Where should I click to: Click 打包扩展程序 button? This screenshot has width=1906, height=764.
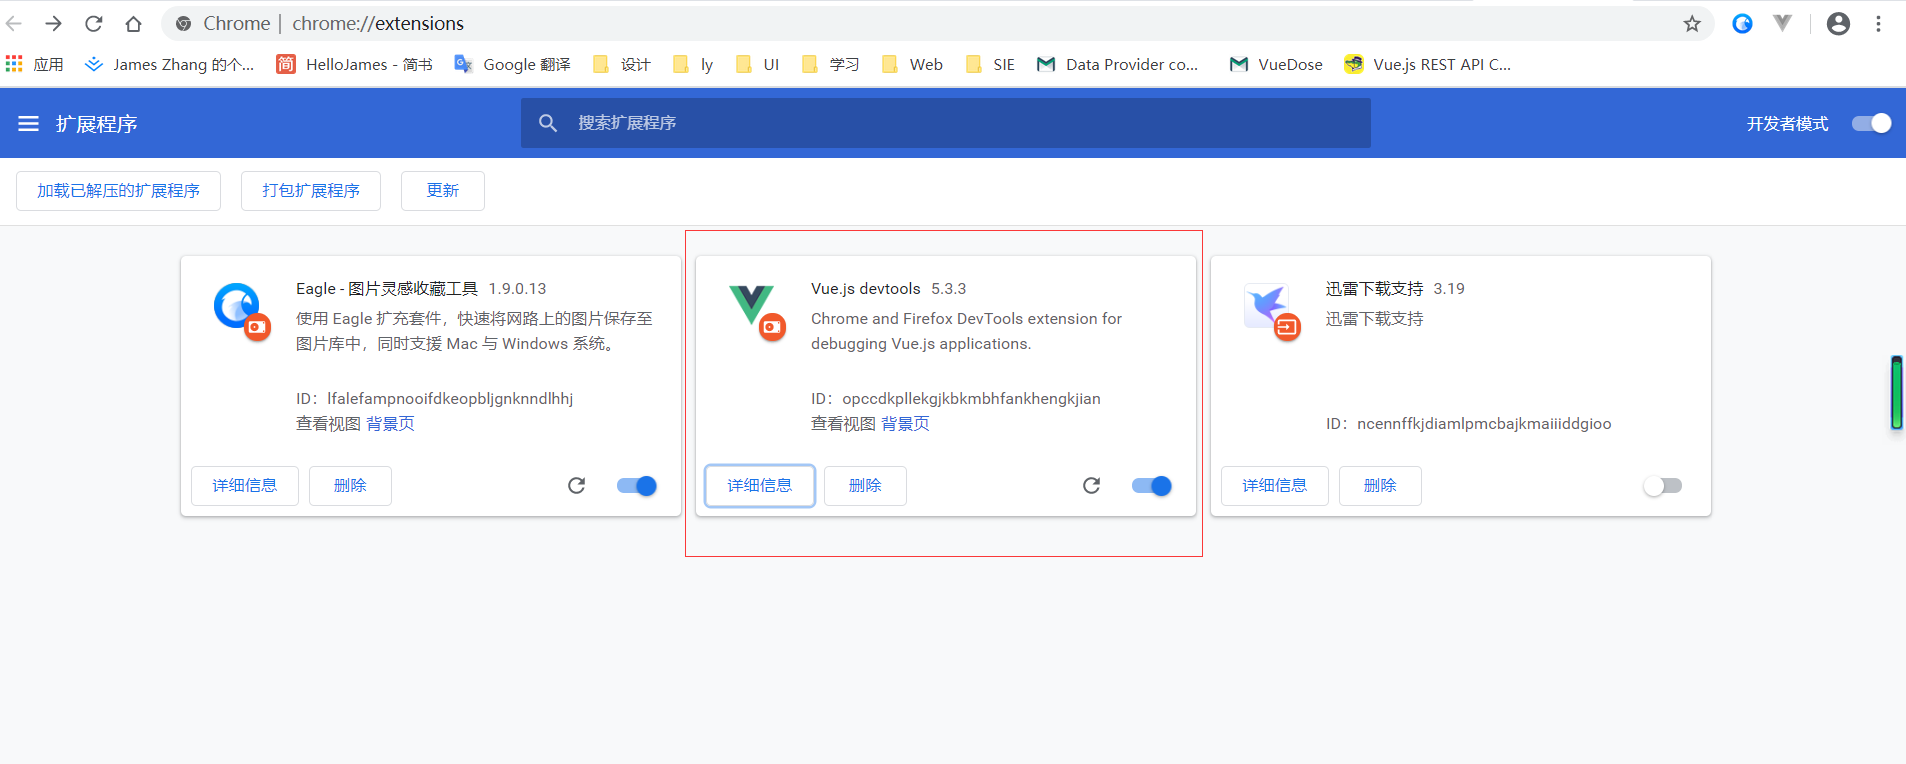(311, 191)
